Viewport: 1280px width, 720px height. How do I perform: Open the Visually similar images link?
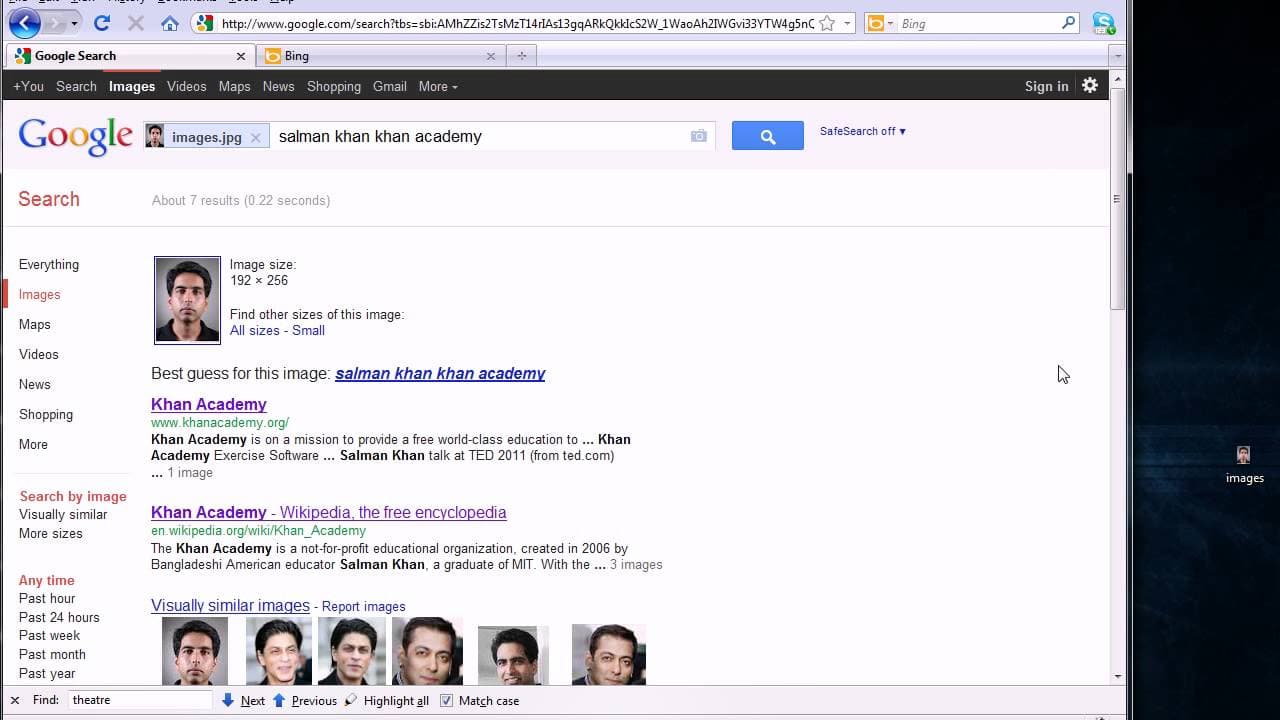[230, 605]
